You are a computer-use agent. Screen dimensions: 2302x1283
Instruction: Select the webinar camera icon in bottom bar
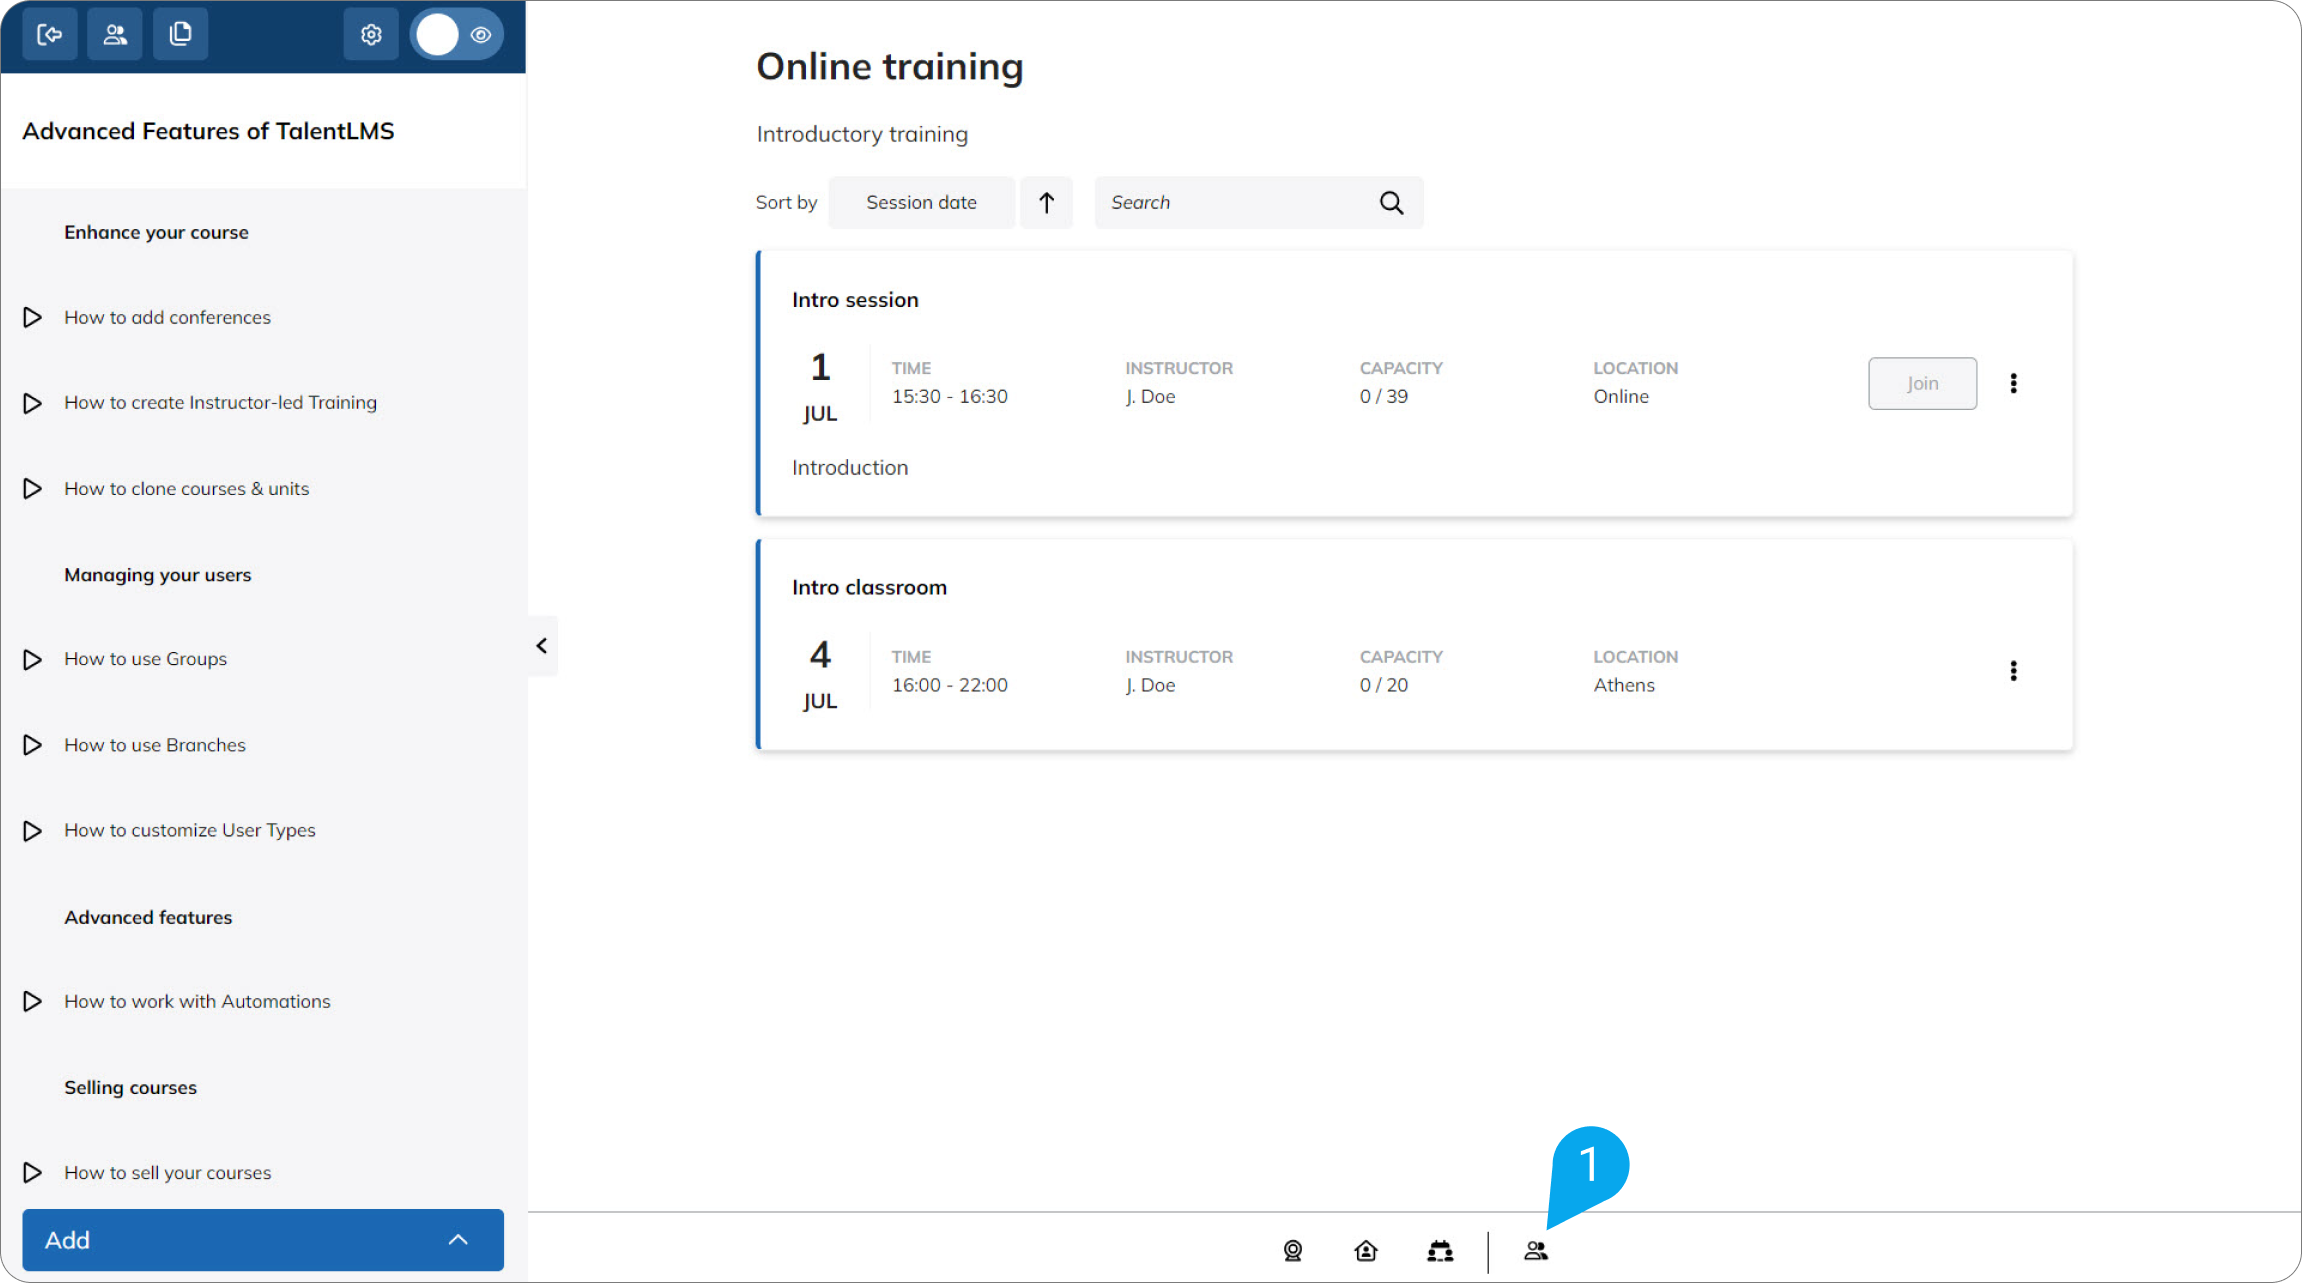1292,1250
